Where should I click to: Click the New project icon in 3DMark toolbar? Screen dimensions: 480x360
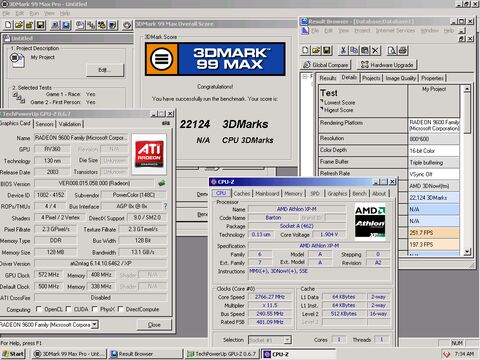tap(8, 25)
